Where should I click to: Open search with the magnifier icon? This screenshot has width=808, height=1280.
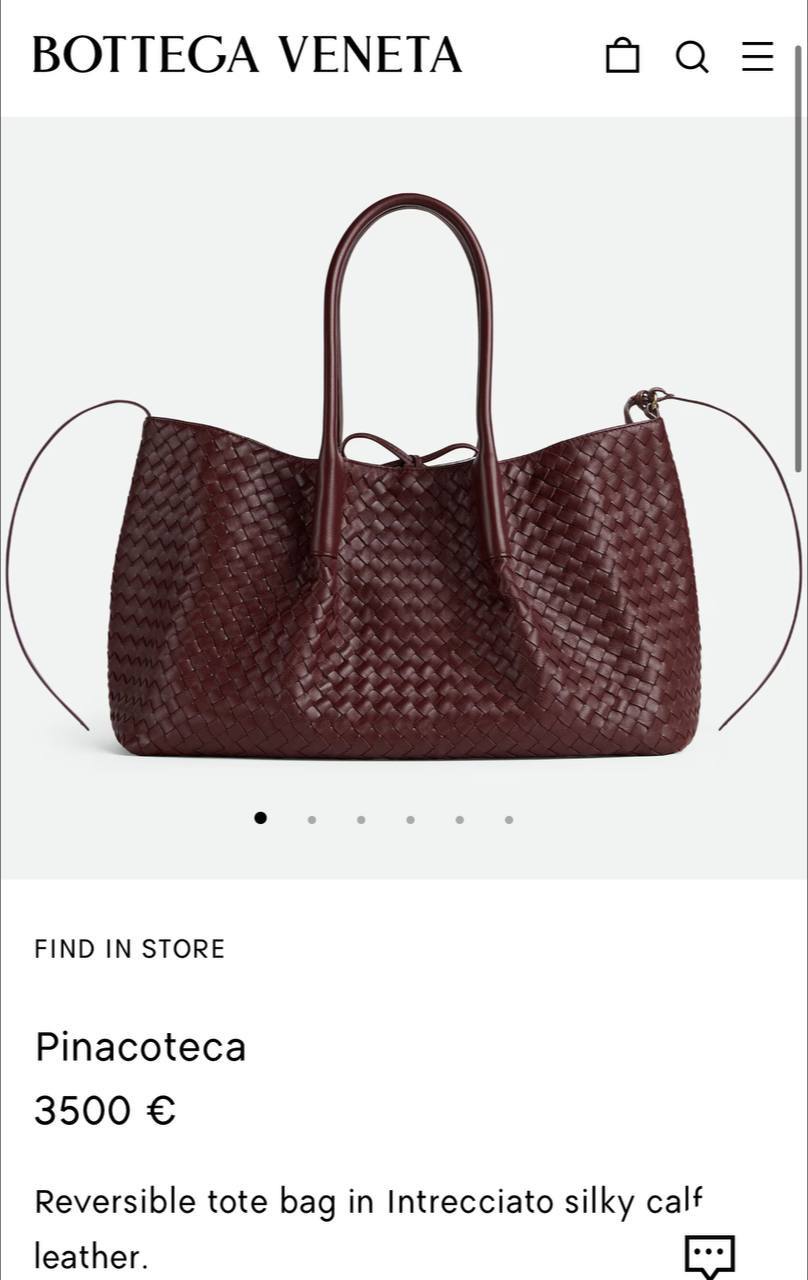pyautogui.click(x=692, y=56)
